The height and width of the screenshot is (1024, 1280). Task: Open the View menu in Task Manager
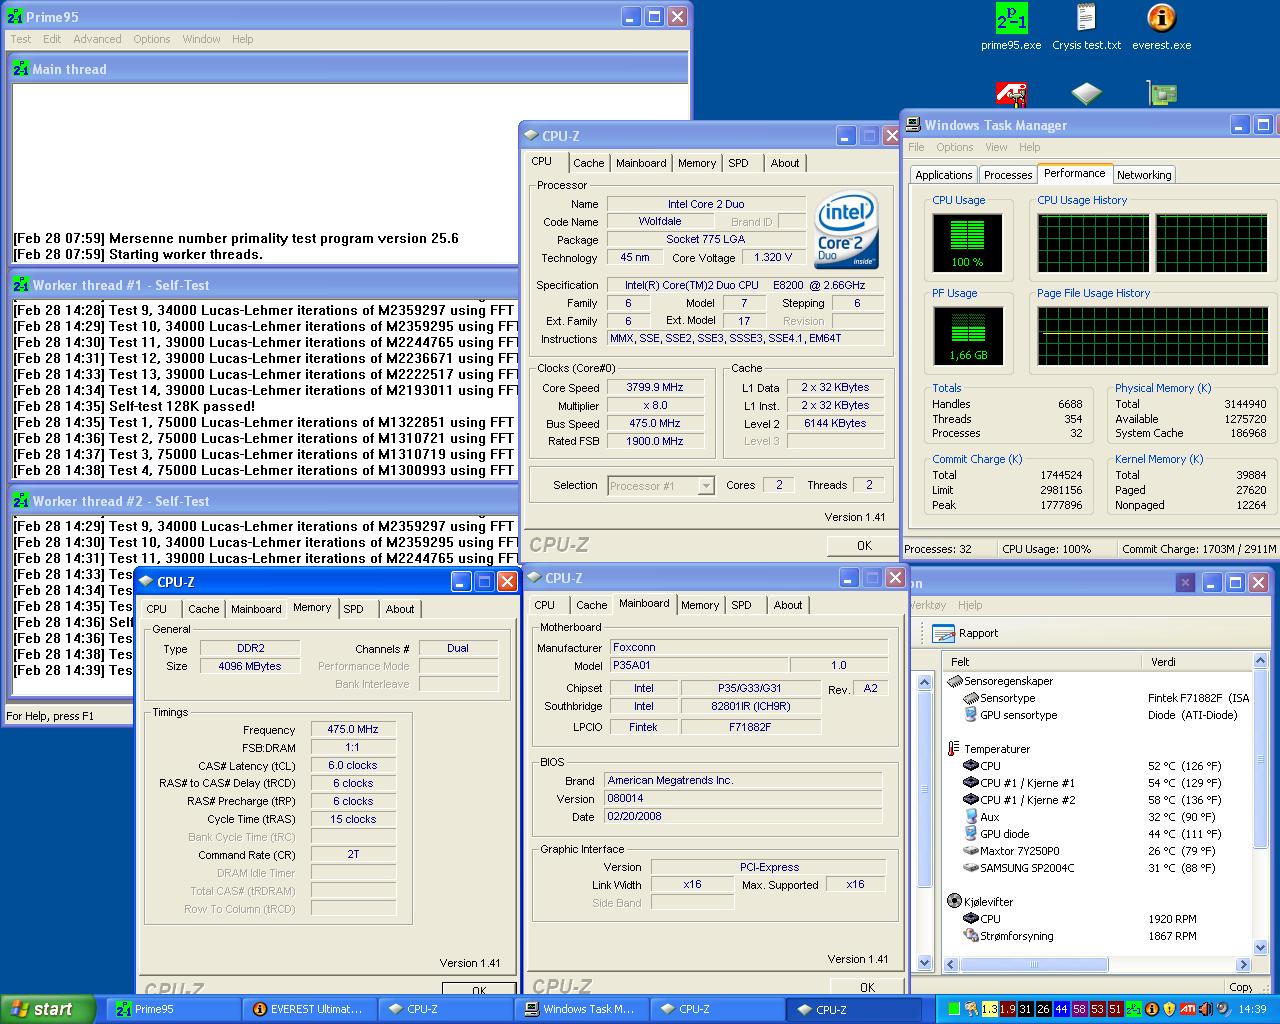[x=996, y=147]
